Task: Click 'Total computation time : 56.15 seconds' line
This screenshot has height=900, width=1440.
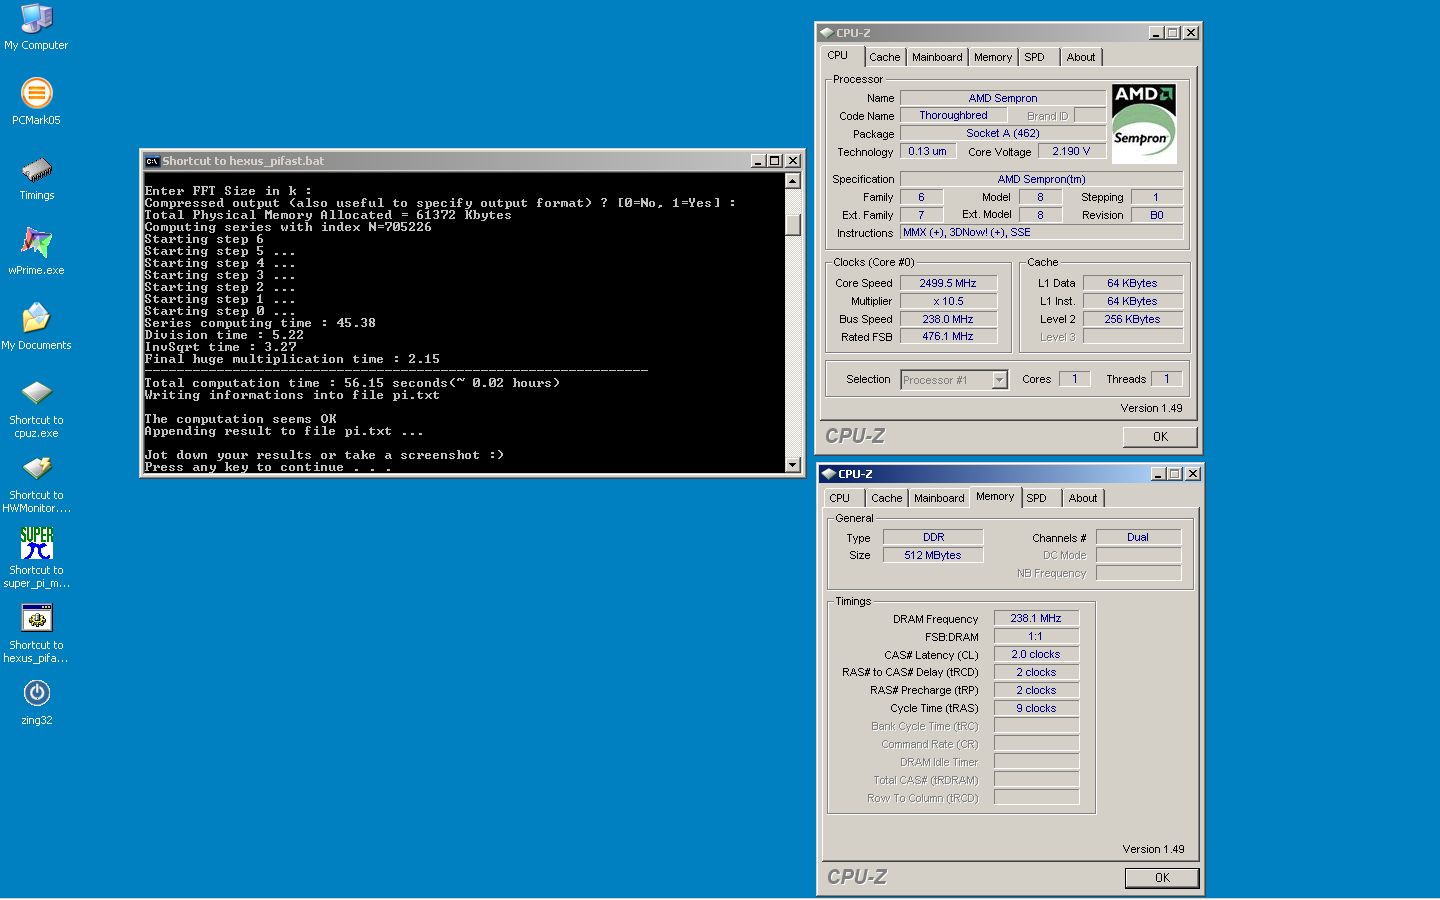Action: [352, 383]
